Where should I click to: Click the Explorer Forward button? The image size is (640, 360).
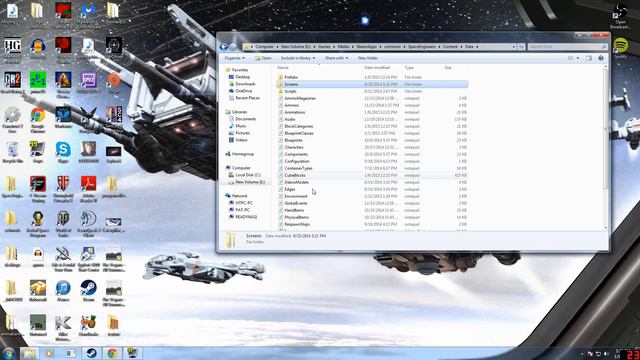tap(233, 47)
